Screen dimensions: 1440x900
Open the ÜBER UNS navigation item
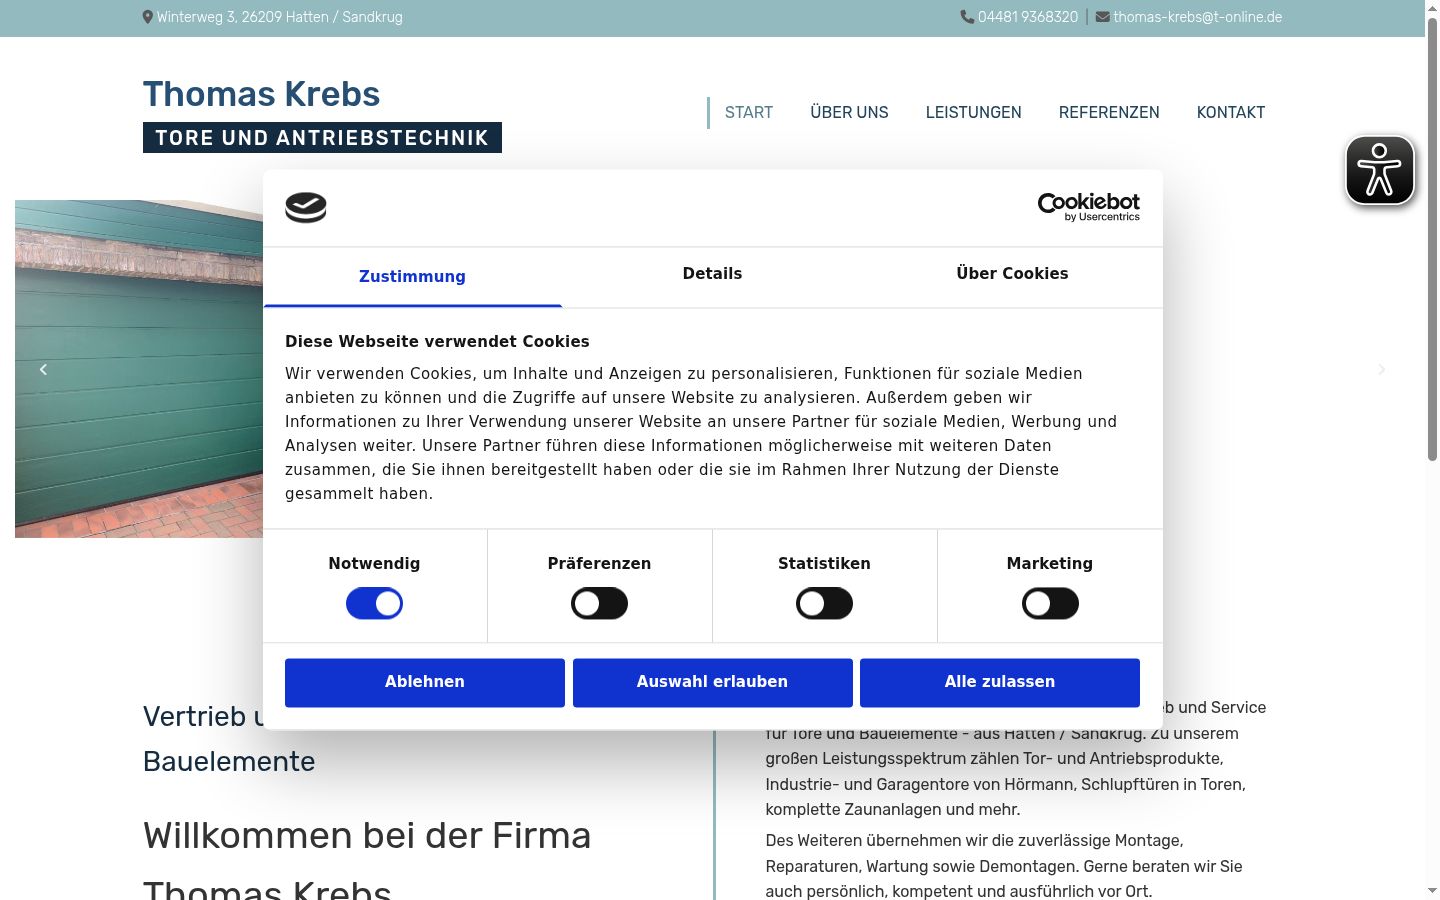[x=849, y=112]
